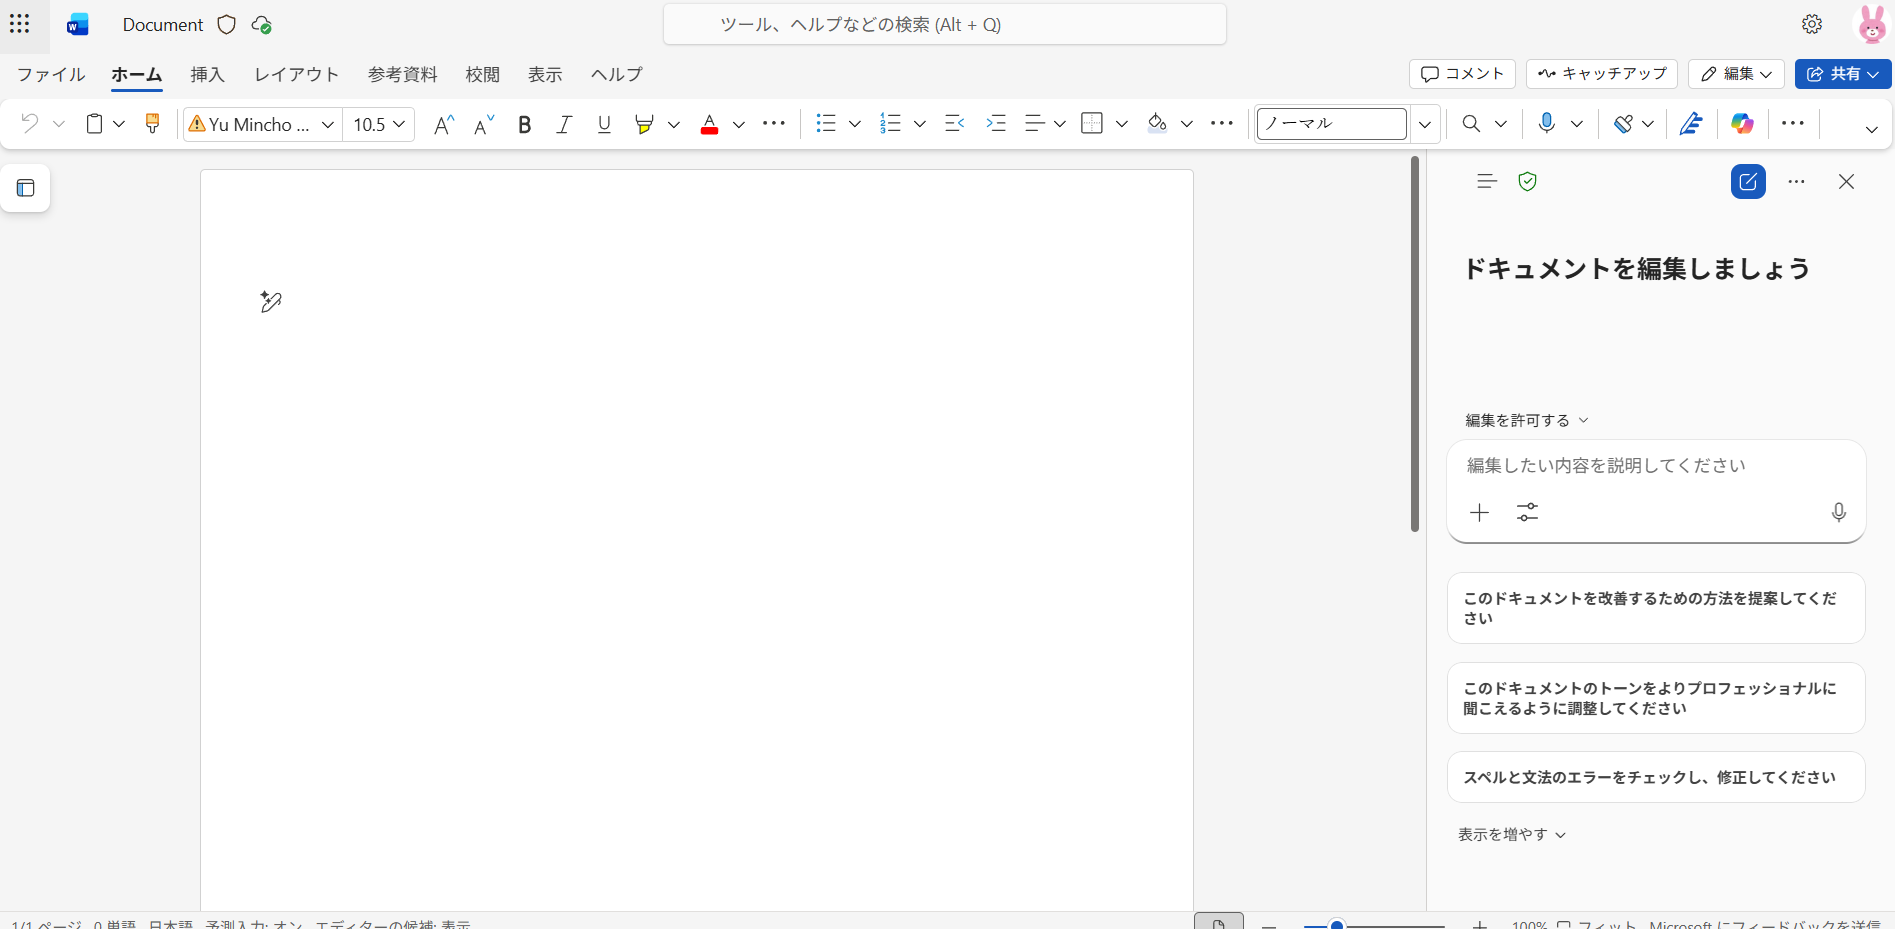Click the Copilot icon in ribbon

coord(1742,124)
